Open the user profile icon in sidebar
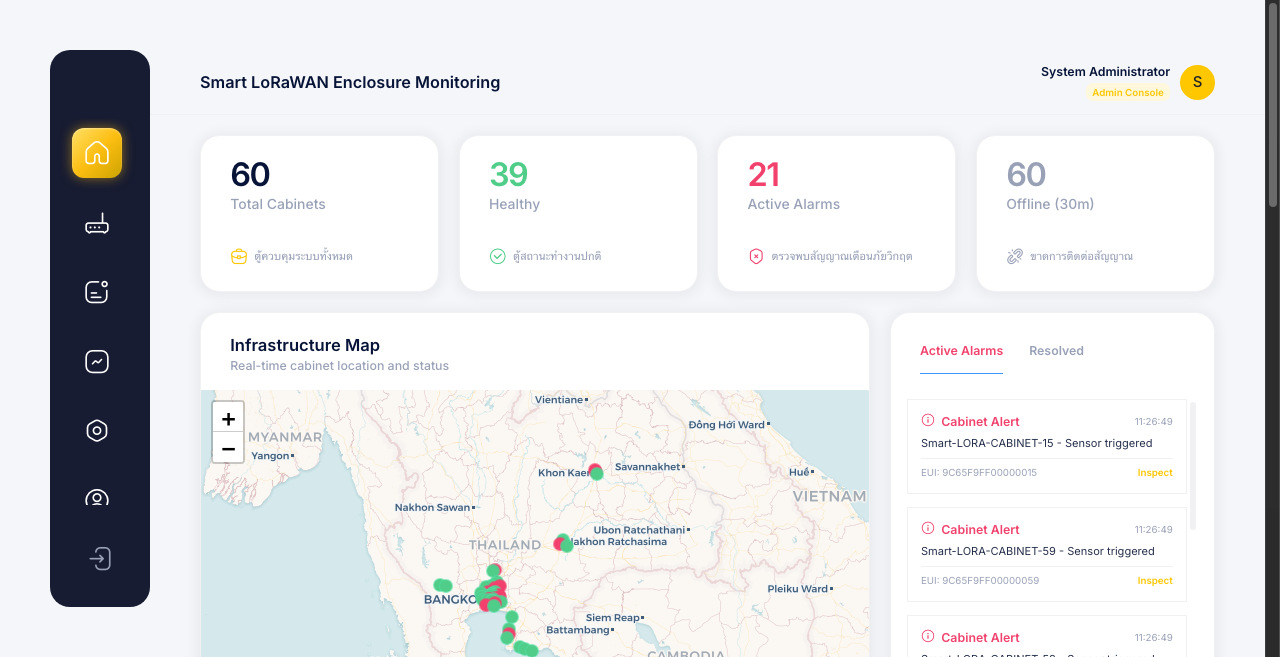Screen dimensions: 1280x657 pos(97,497)
